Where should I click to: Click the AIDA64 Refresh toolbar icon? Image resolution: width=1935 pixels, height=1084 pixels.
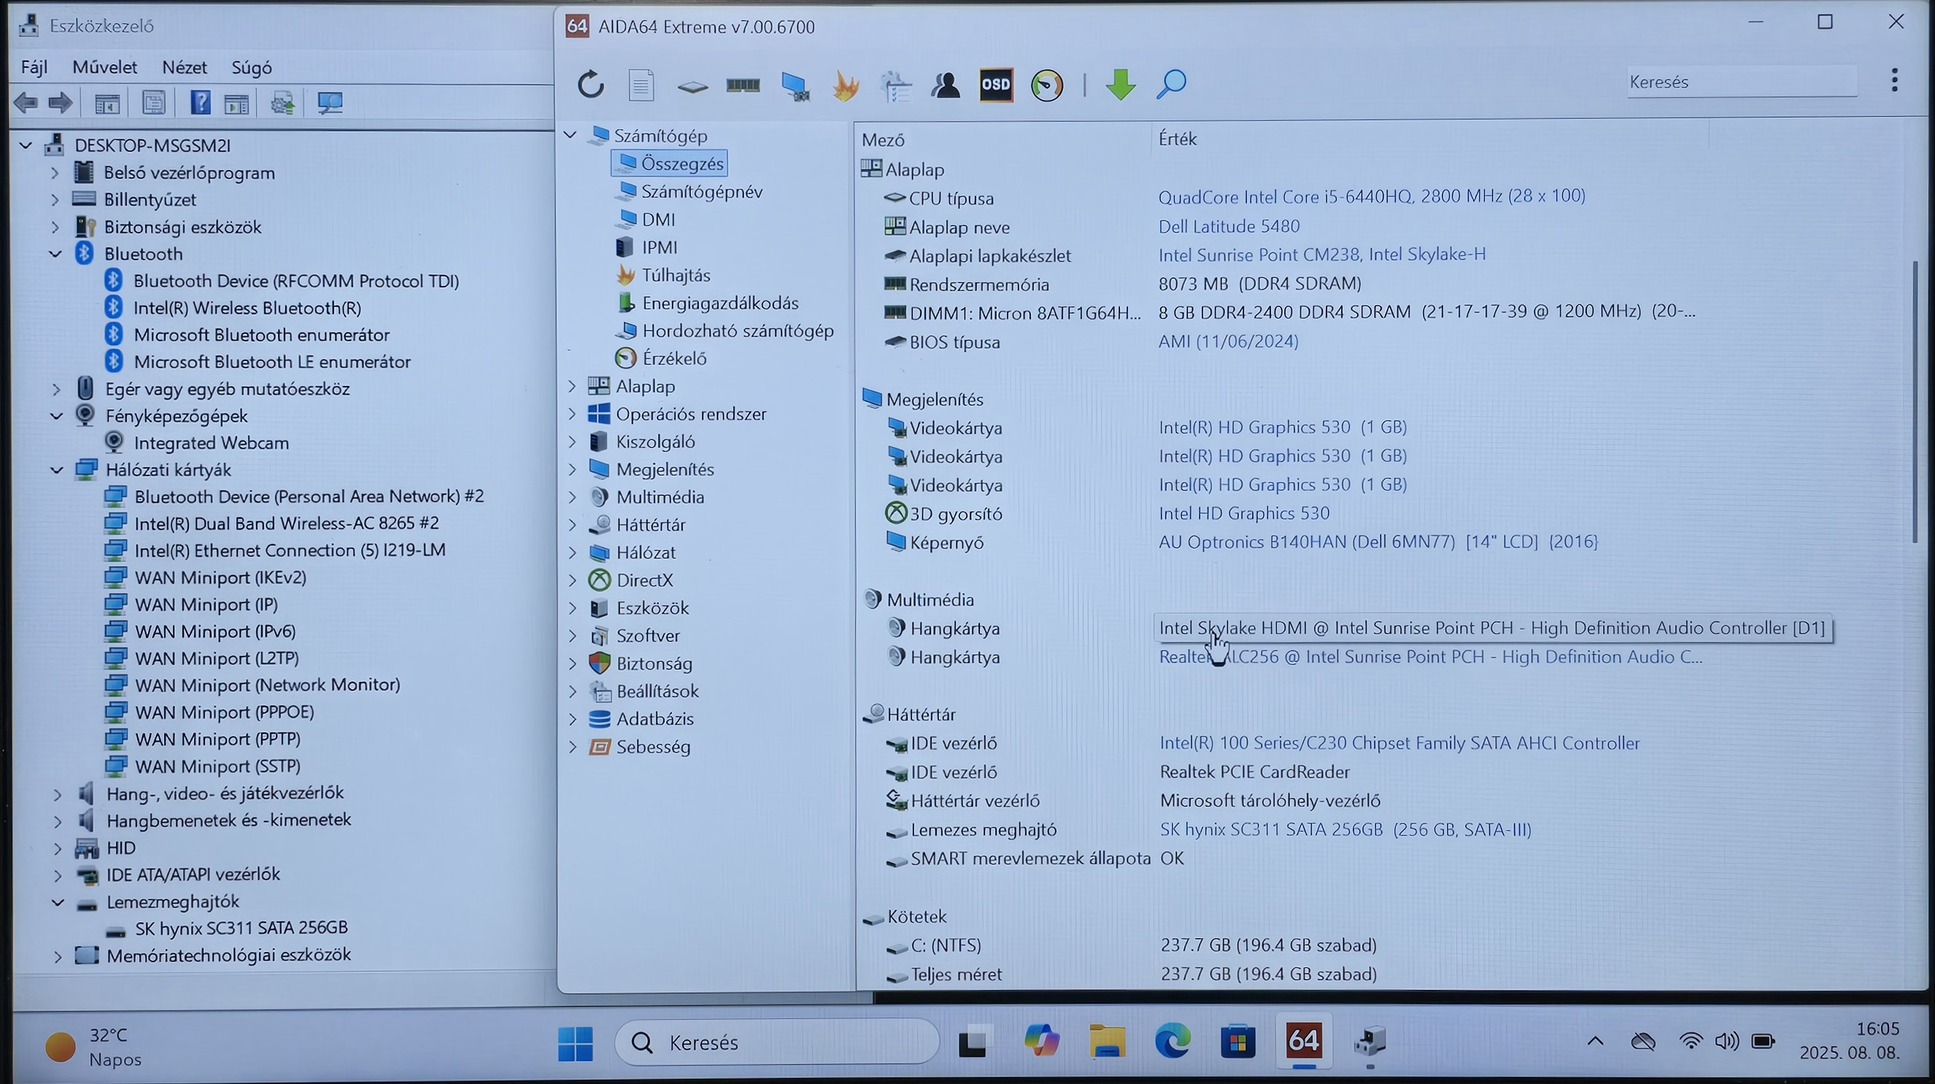click(591, 85)
